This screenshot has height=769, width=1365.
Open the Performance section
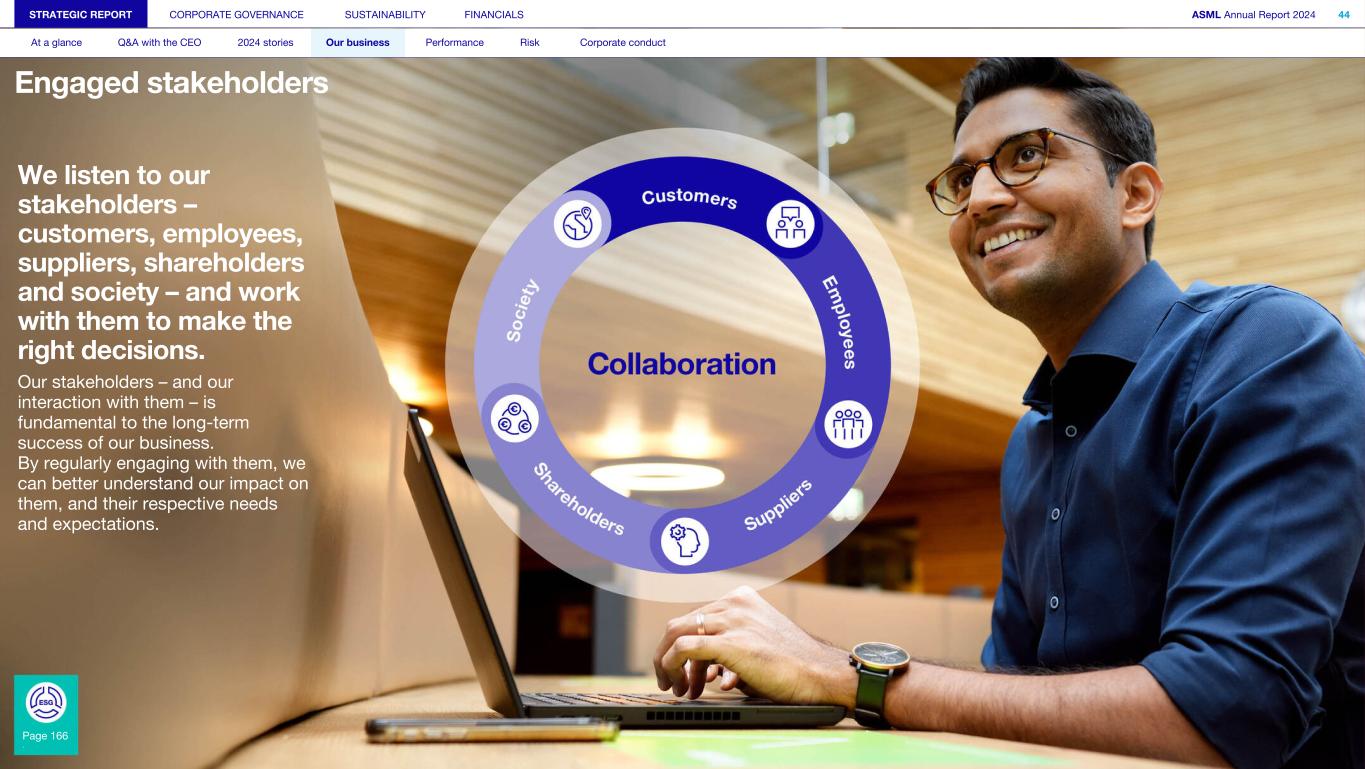(455, 43)
